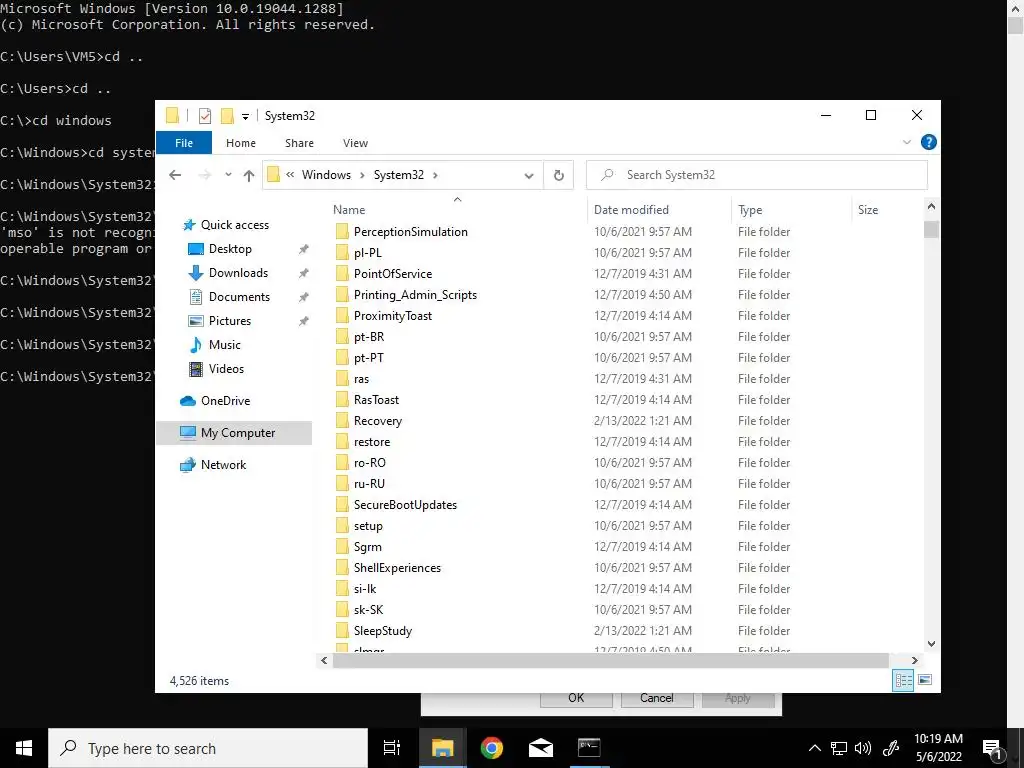Open the File tab

tap(184, 142)
